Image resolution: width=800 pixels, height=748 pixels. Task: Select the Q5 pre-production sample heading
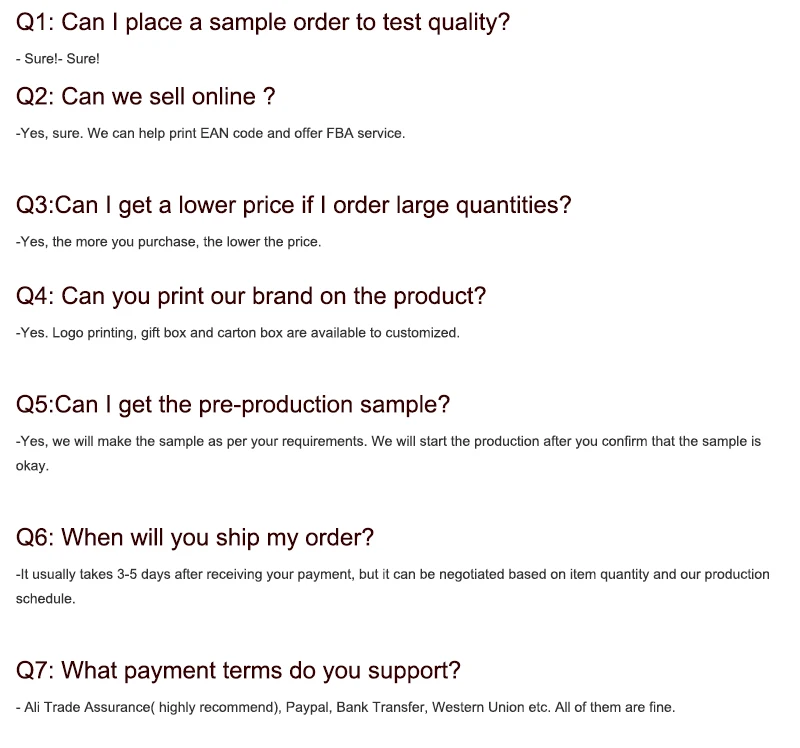click(x=233, y=404)
